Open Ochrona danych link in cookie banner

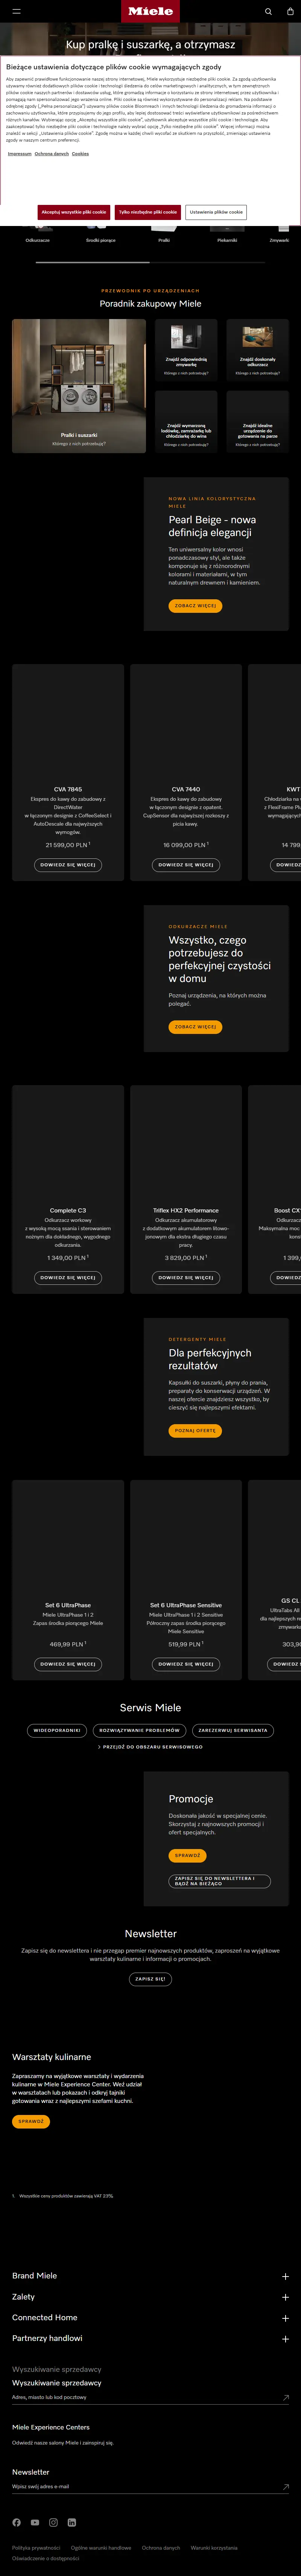click(x=52, y=154)
